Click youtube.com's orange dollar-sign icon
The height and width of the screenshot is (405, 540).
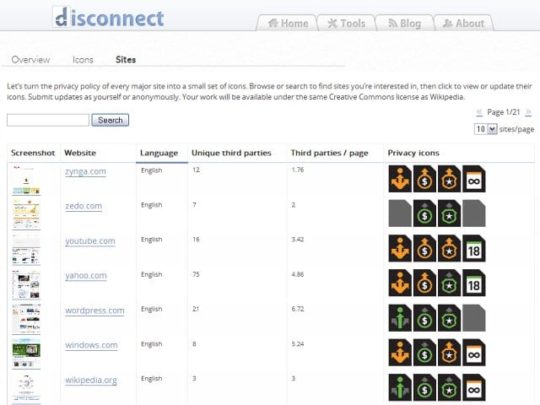424,248
